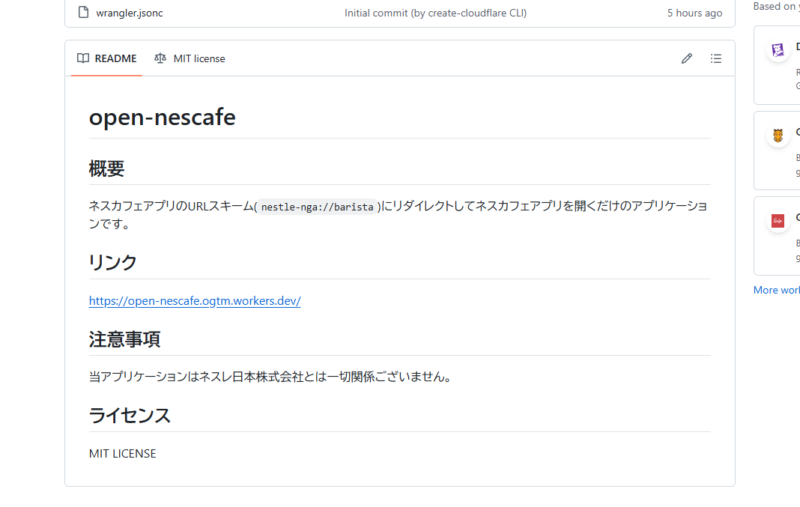The width and height of the screenshot is (800, 507).
Task: Click the 注意事項 section heading
Action: coord(125,339)
